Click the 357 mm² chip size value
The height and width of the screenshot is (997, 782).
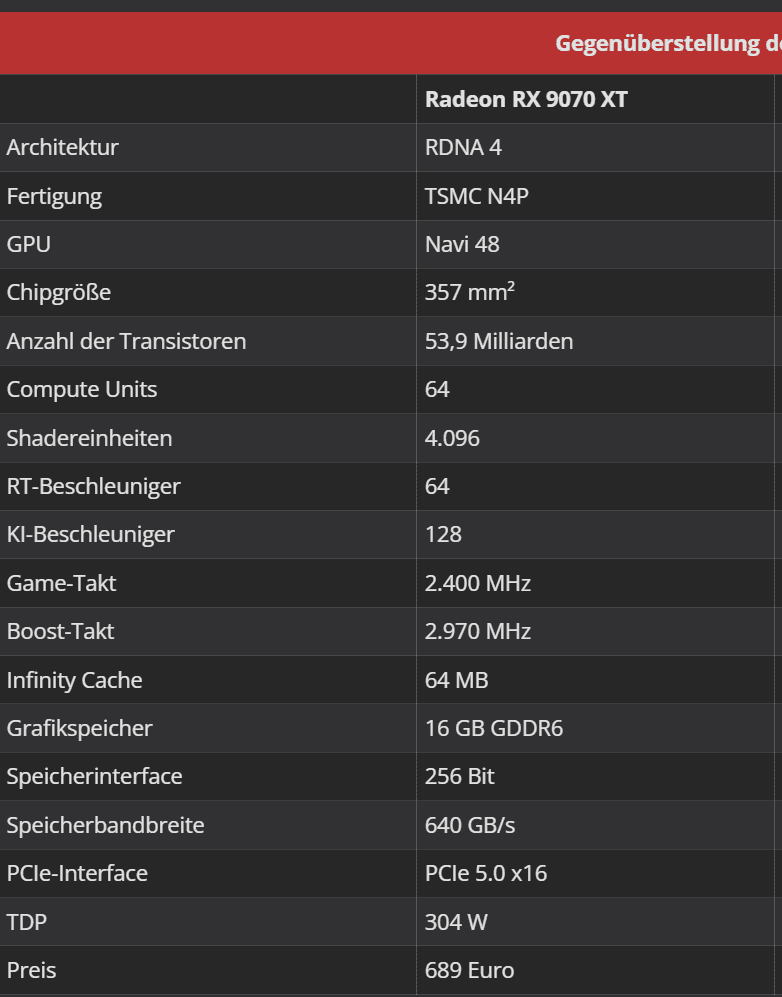pyautogui.click(x=470, y=292)
